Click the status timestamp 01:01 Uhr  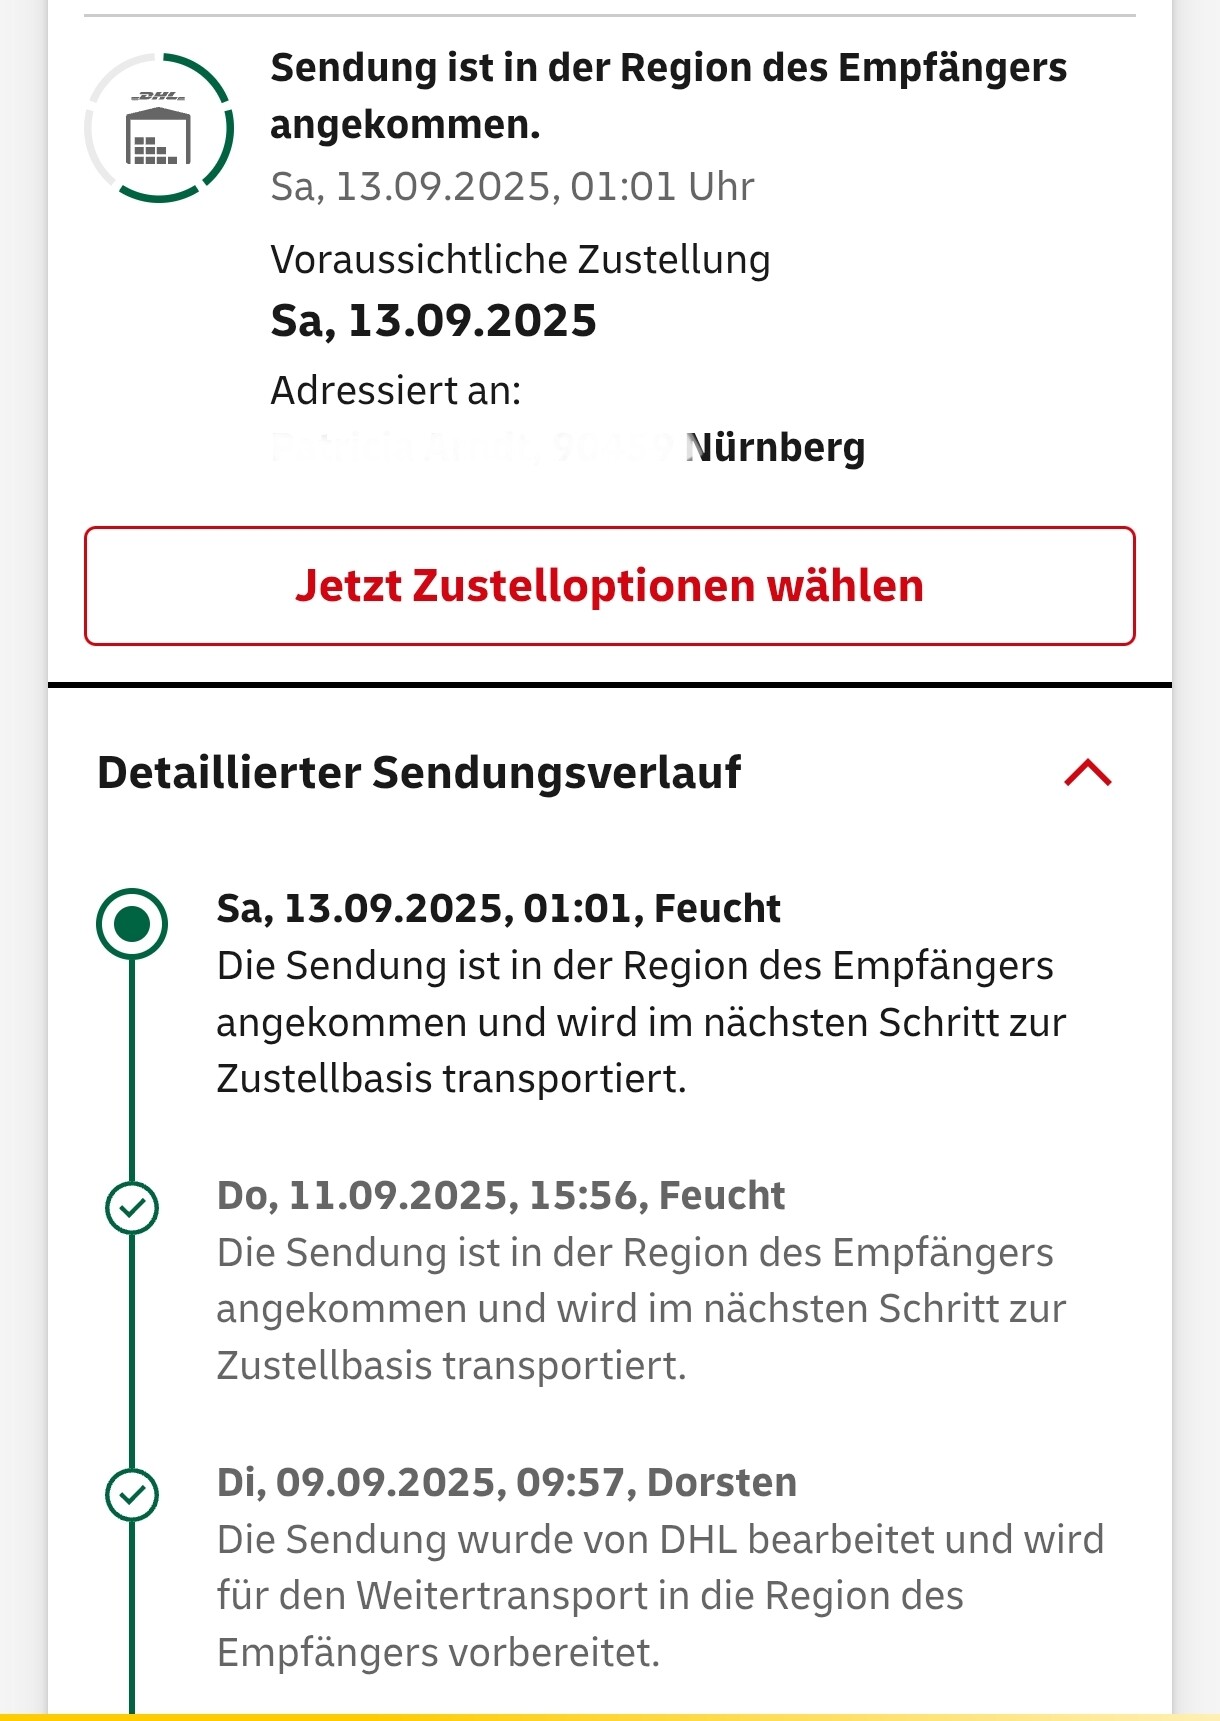tap(662, 187)
